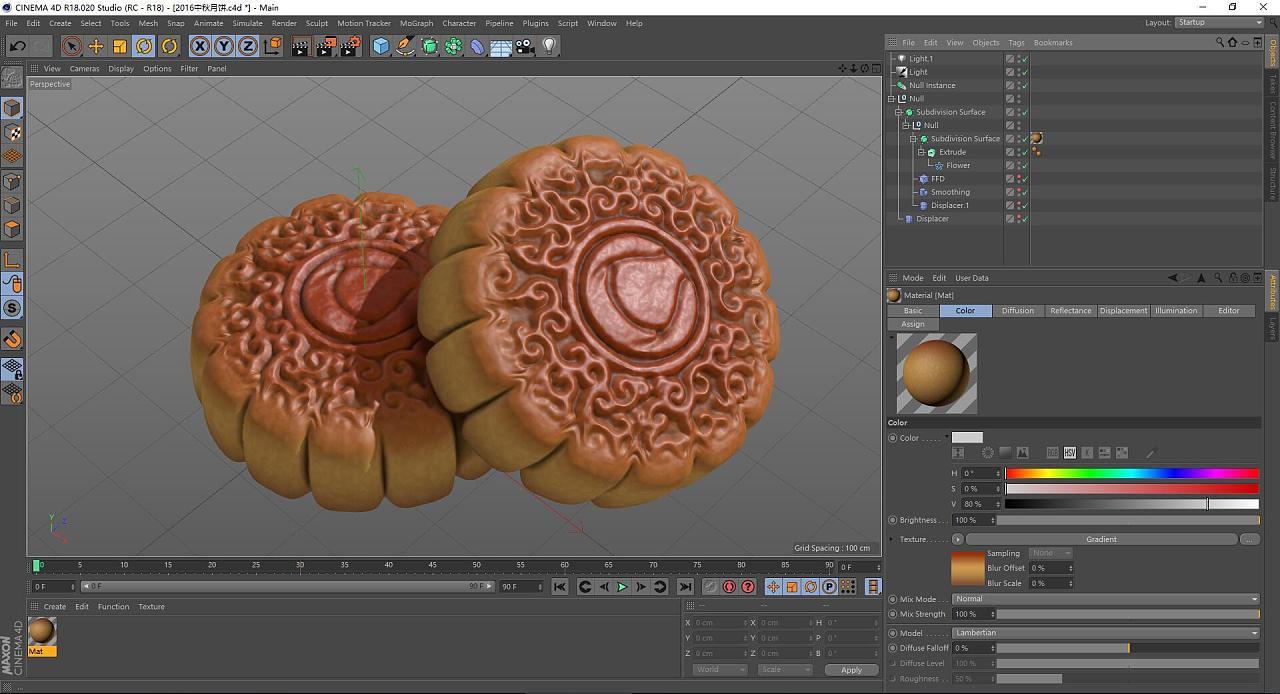Add a Subdivision Surface generator

tap(430, 46)
